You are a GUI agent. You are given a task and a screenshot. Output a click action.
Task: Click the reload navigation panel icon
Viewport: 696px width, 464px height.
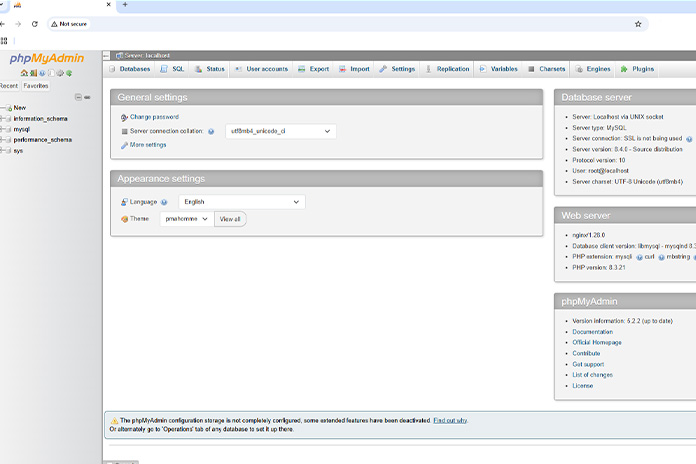68,73
